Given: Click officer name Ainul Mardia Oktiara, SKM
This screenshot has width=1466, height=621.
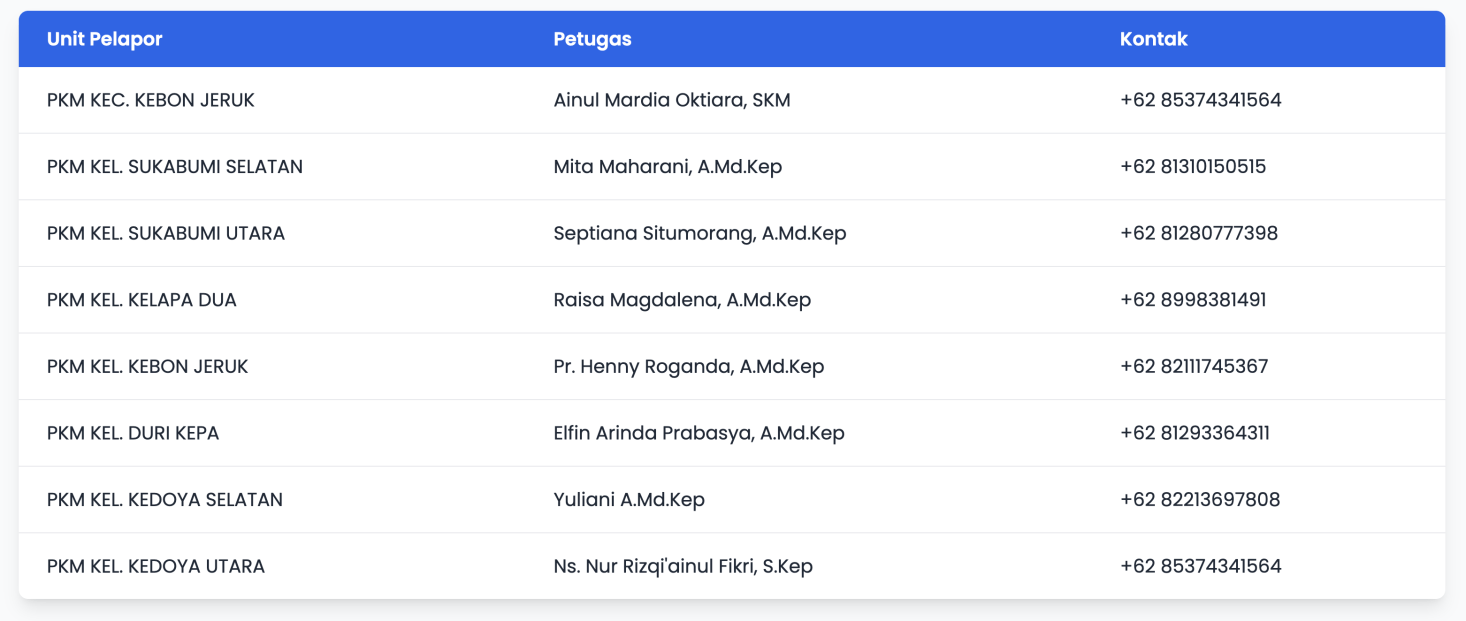Looking at the screenshot, I should (672, 100).
